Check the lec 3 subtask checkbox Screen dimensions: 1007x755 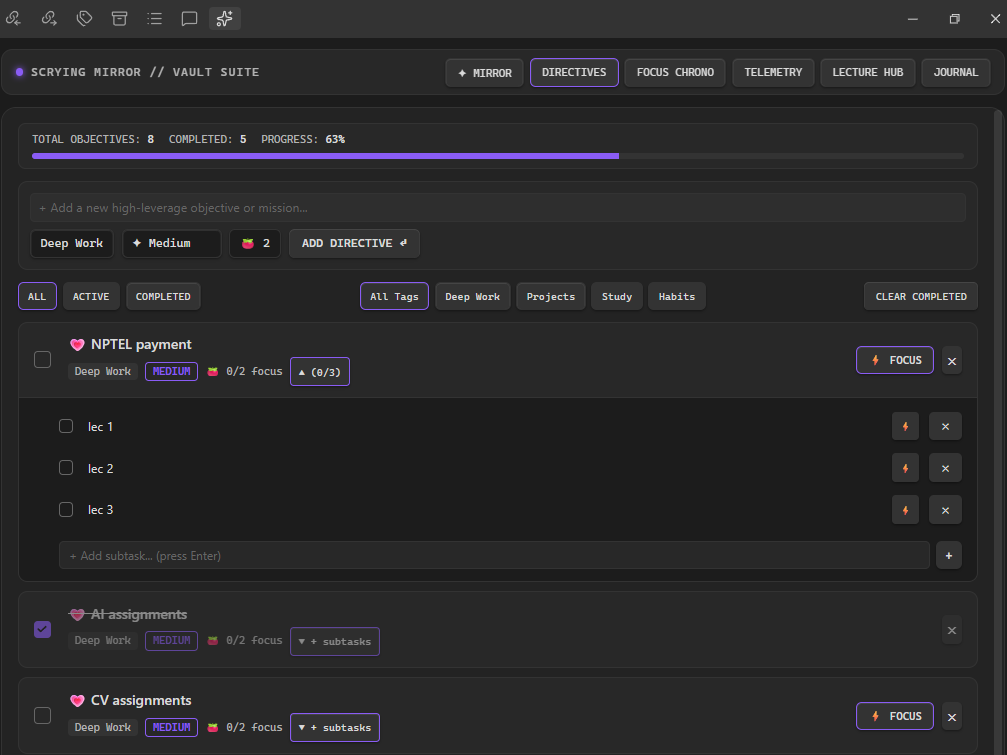(66, 510)
